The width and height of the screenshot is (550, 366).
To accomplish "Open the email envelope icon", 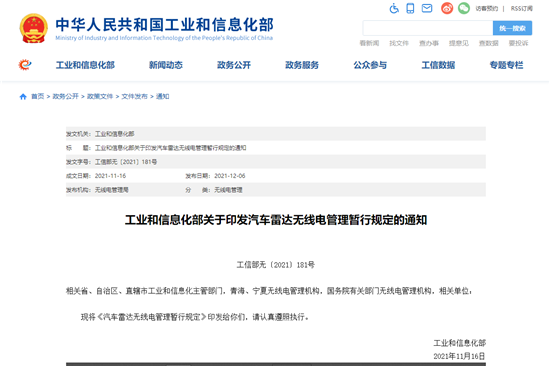I will [x=427, y=8].
